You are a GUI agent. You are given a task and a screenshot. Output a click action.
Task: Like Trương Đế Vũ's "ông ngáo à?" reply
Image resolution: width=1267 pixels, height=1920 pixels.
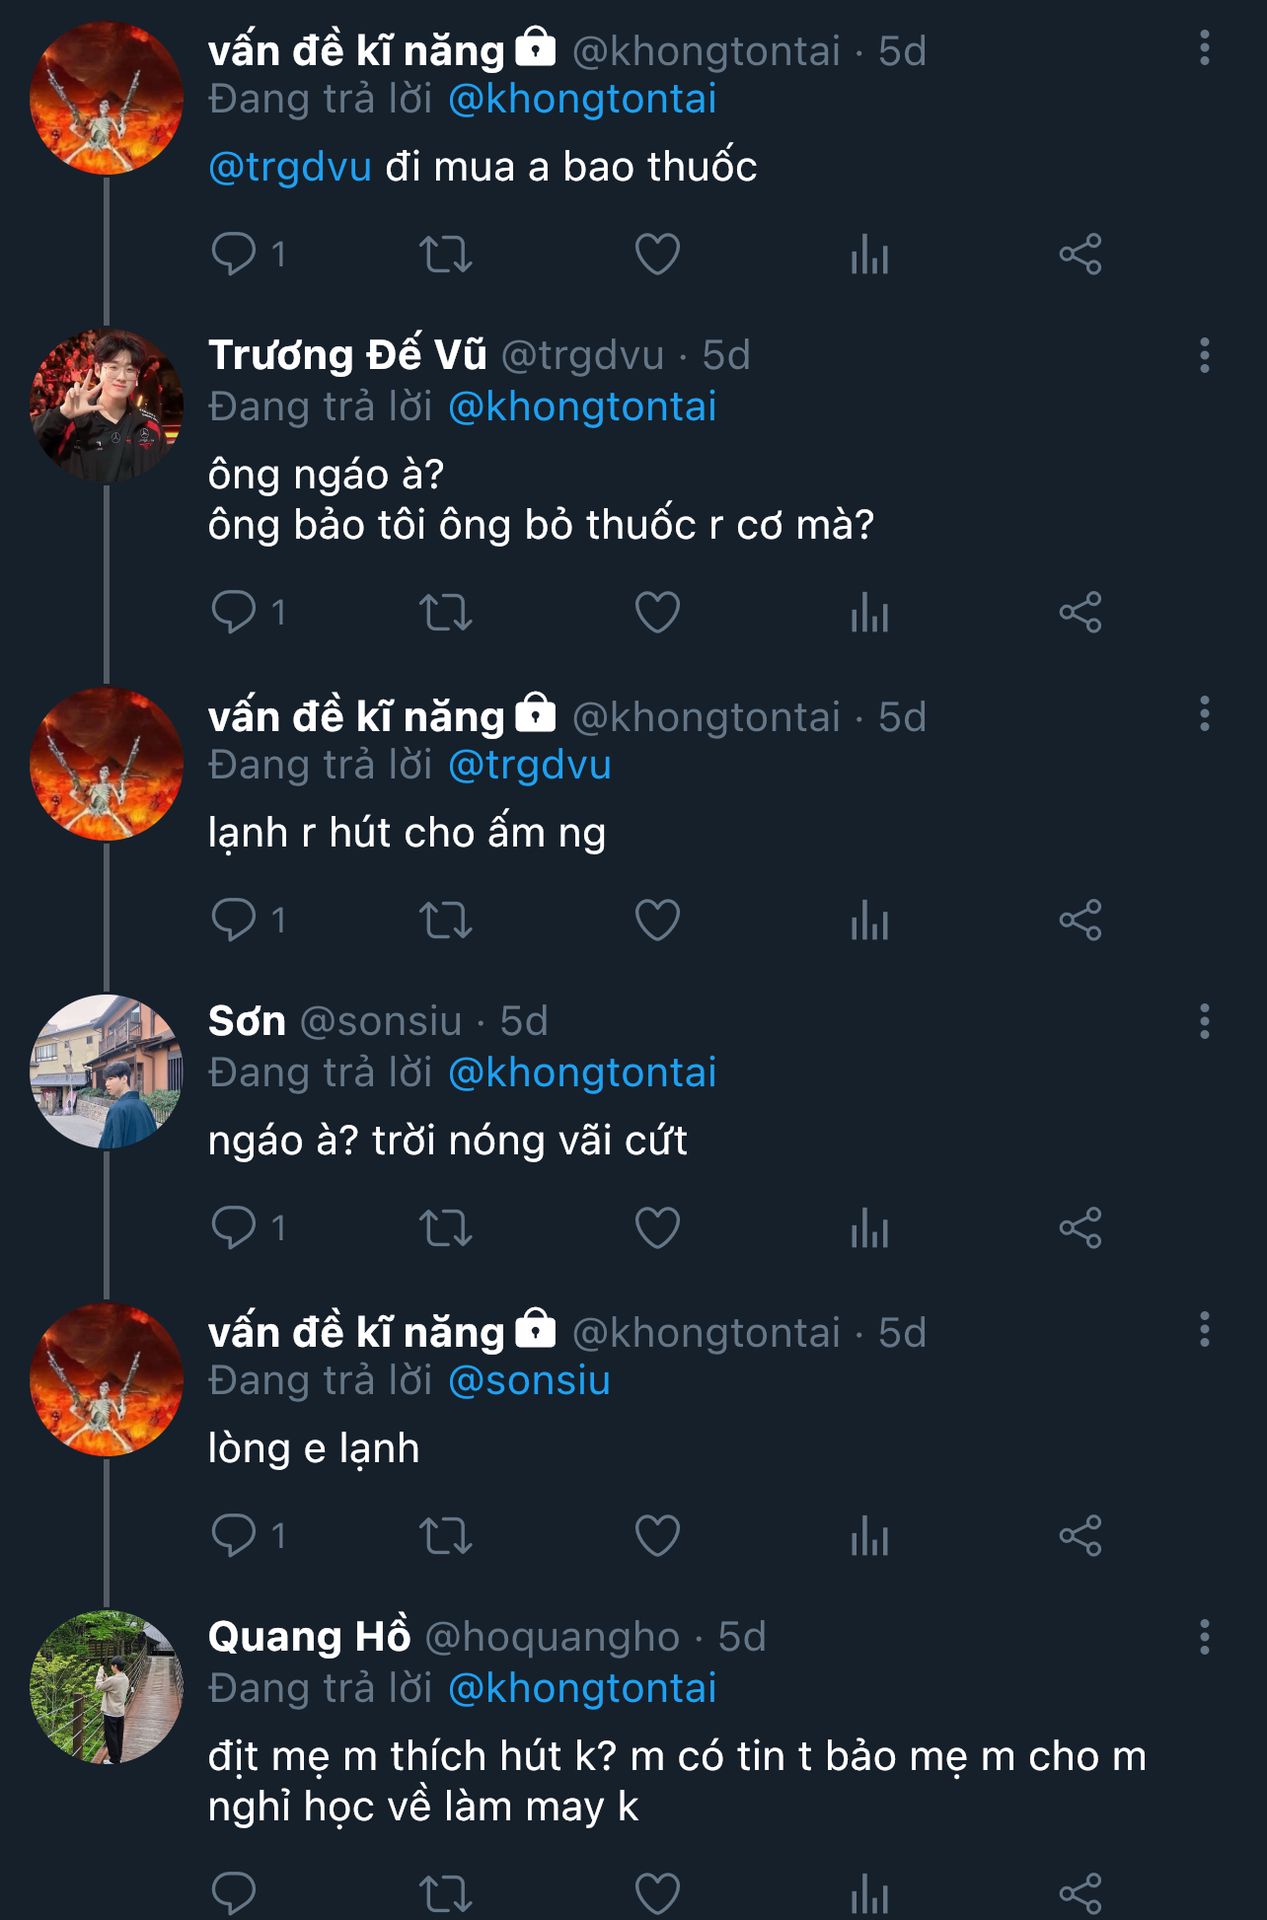coord(657,612)
